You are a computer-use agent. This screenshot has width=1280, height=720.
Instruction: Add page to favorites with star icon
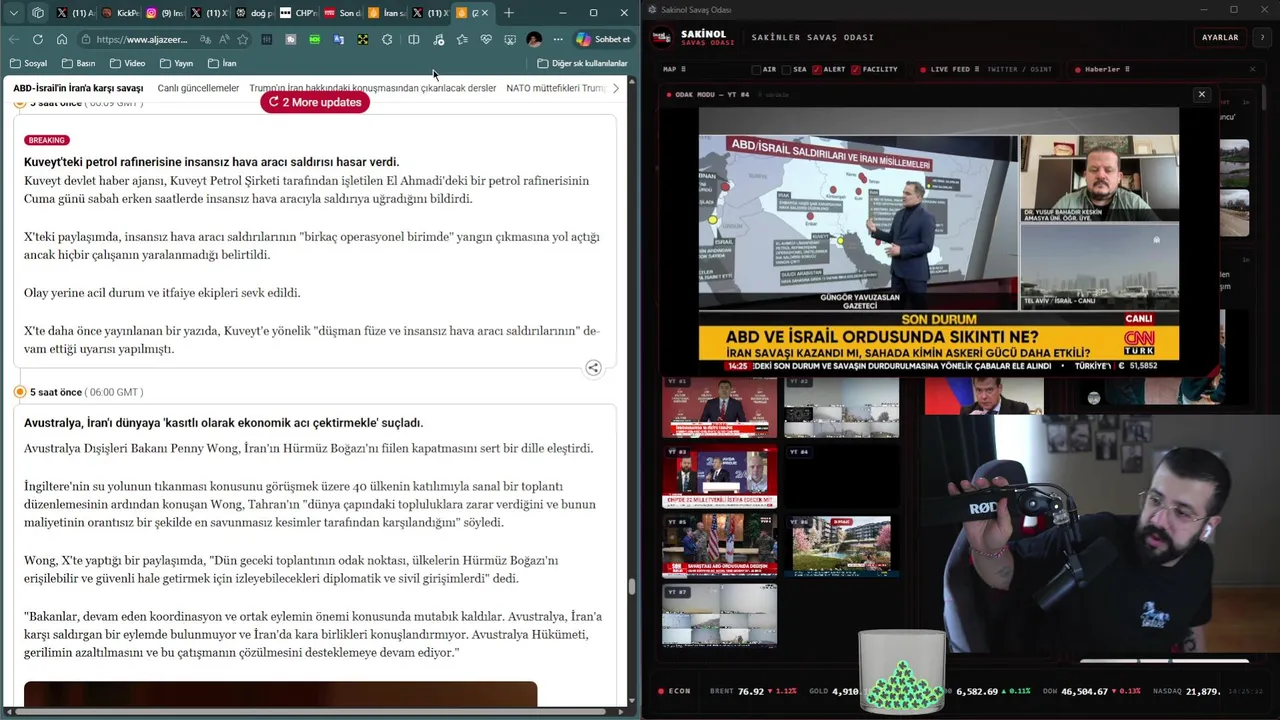click(x=243, y=39)
